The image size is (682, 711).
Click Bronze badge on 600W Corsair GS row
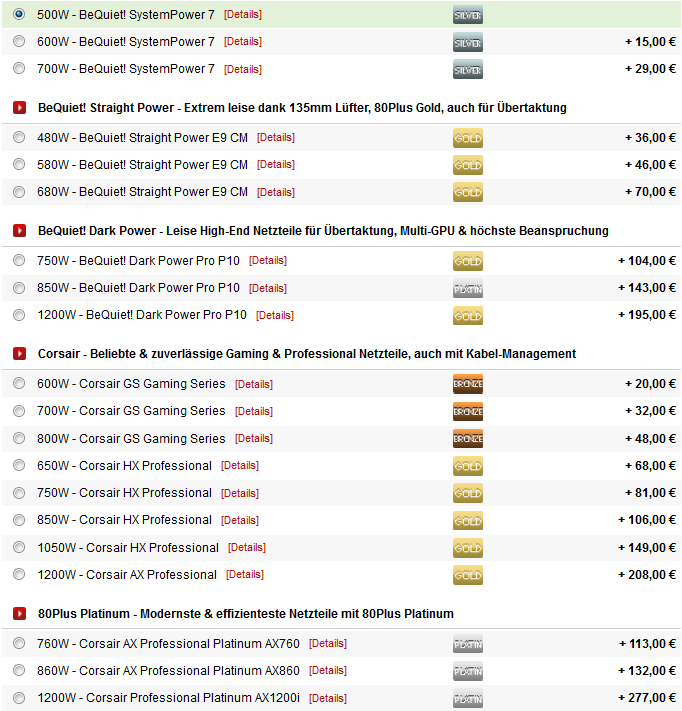click(468, 384)
